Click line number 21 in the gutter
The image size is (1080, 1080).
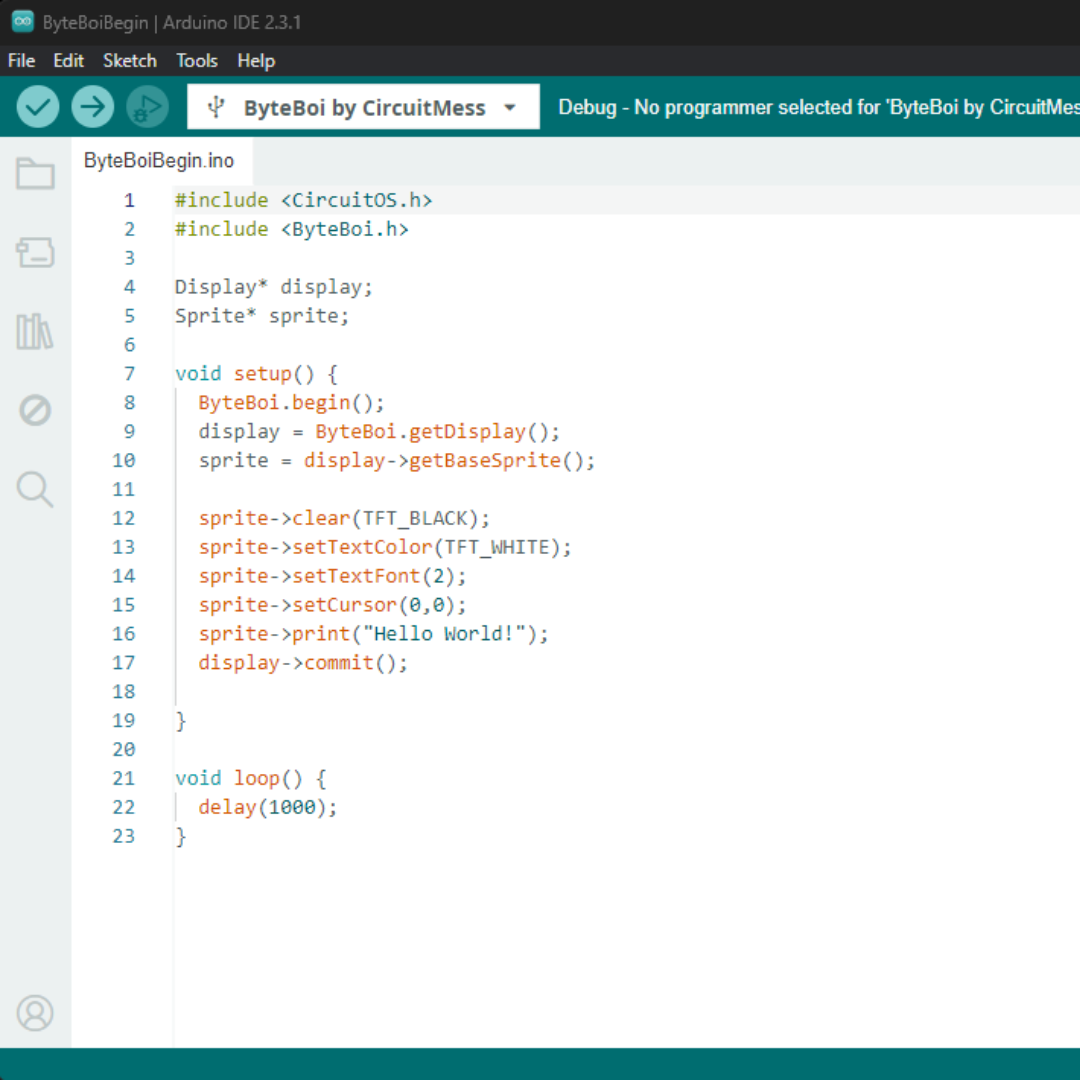(124, 778)
